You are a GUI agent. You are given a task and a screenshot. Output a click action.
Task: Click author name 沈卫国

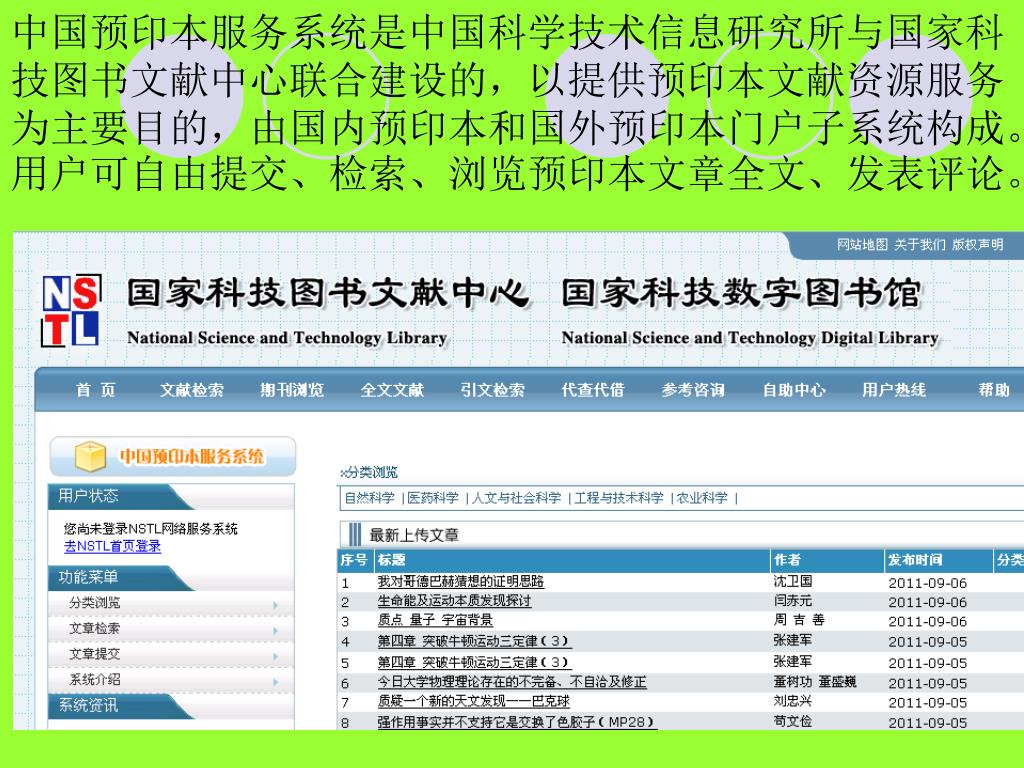(793, 581)
